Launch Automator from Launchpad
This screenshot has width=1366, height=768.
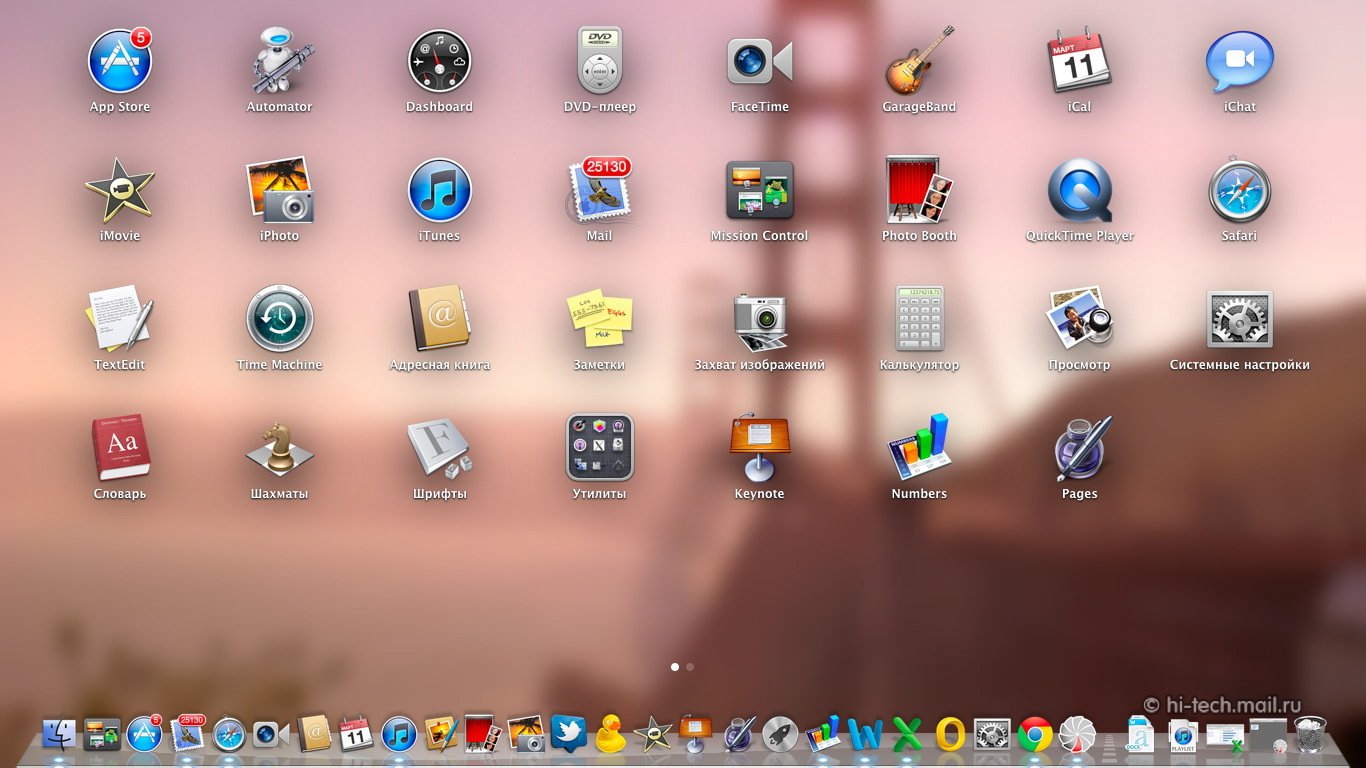pos(280,61)
